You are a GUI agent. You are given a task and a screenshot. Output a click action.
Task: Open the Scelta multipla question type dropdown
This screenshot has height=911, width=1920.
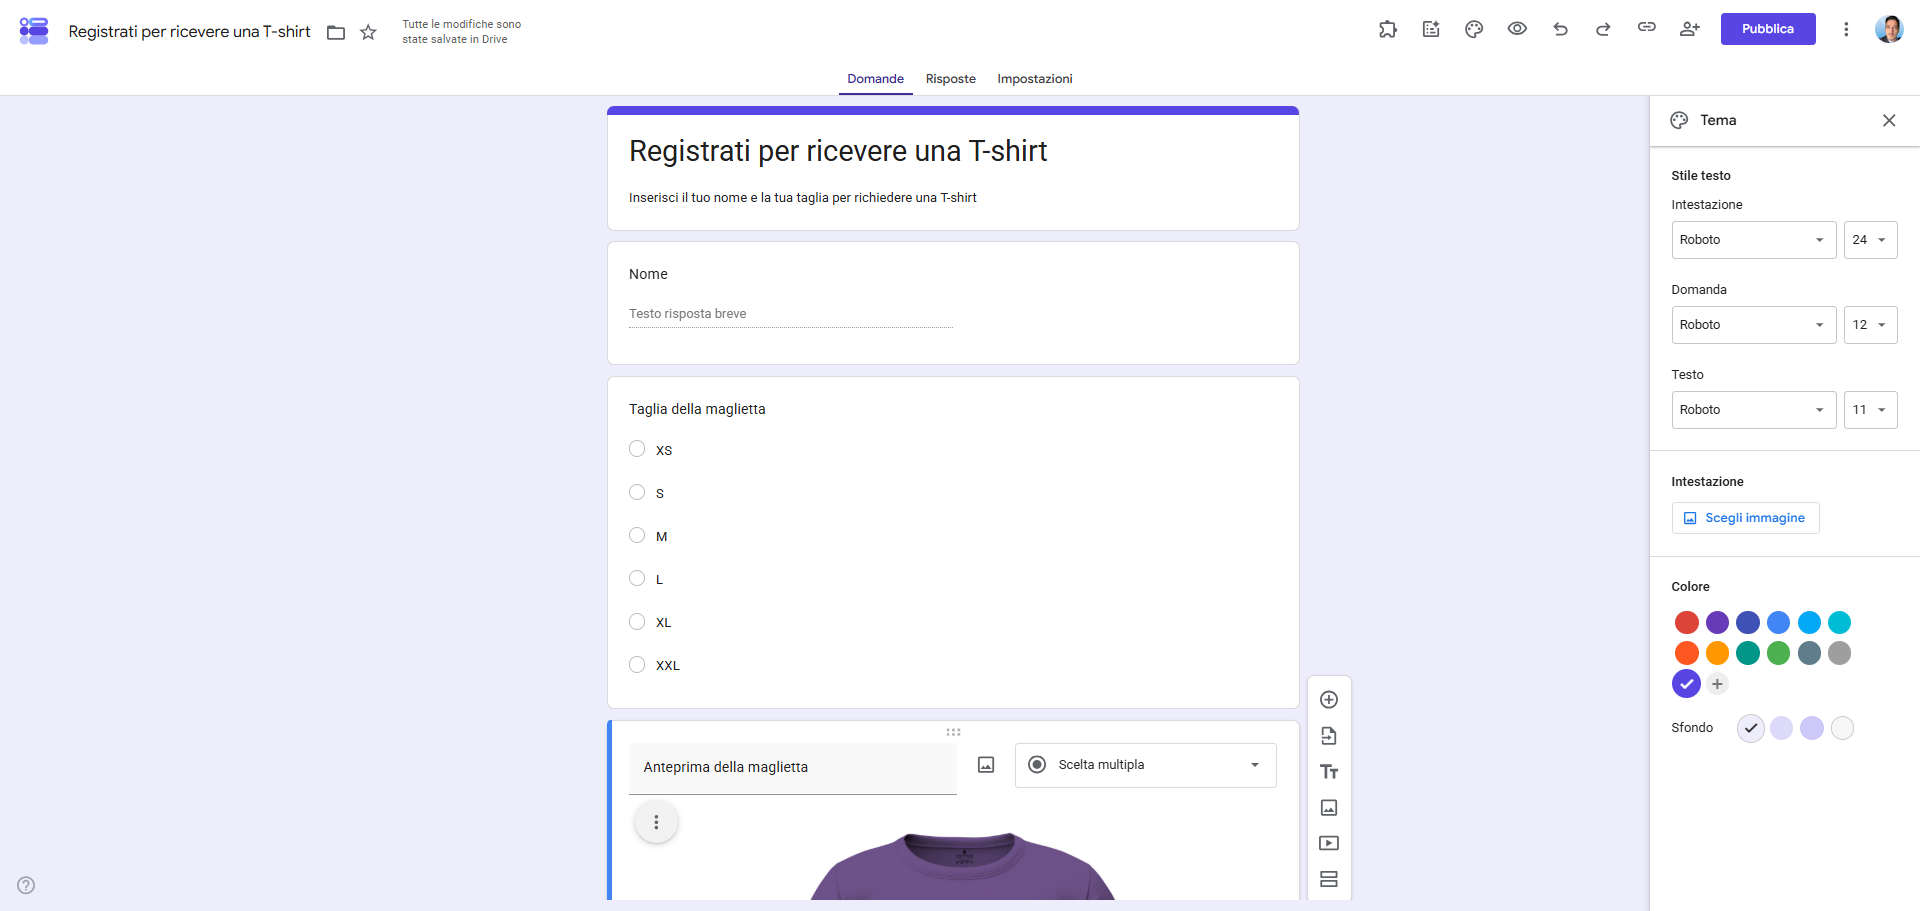click(x=1145, y=765)
